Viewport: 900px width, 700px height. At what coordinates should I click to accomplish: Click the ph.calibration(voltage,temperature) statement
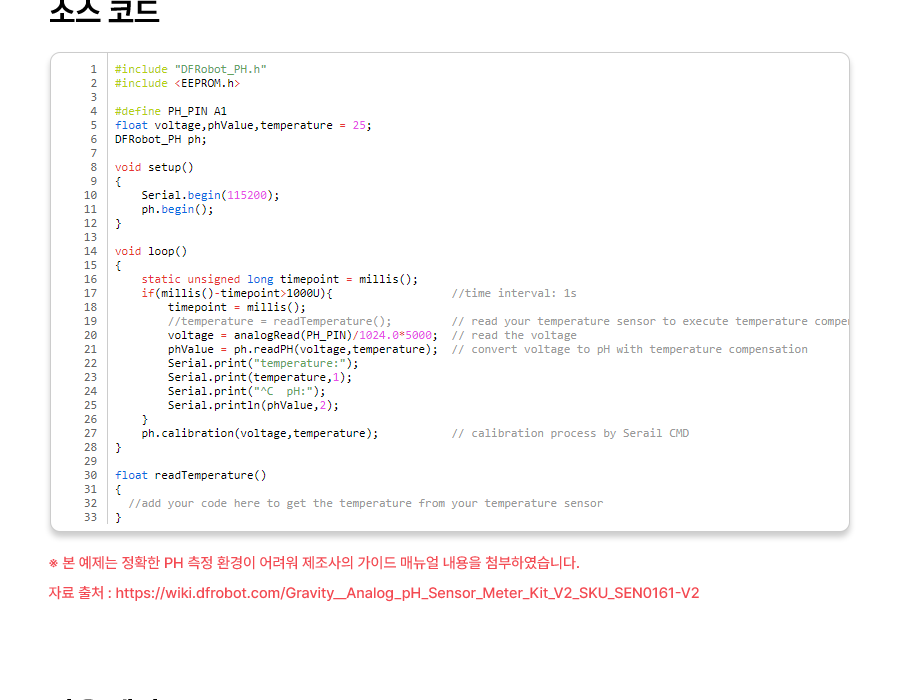[259, 433]
